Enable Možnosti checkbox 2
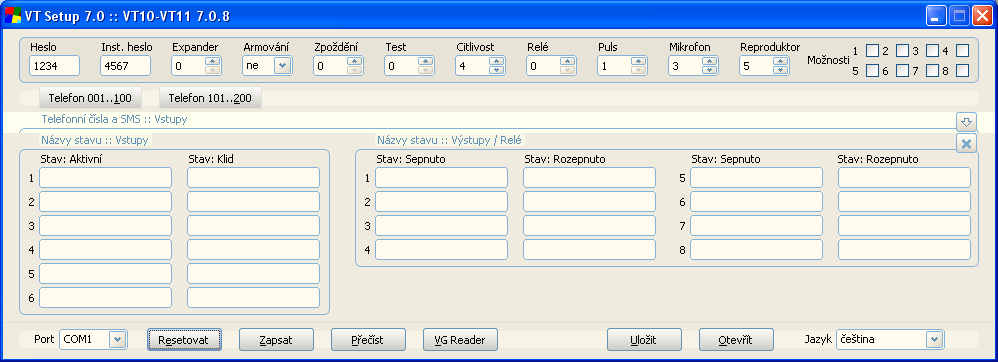 903,50
